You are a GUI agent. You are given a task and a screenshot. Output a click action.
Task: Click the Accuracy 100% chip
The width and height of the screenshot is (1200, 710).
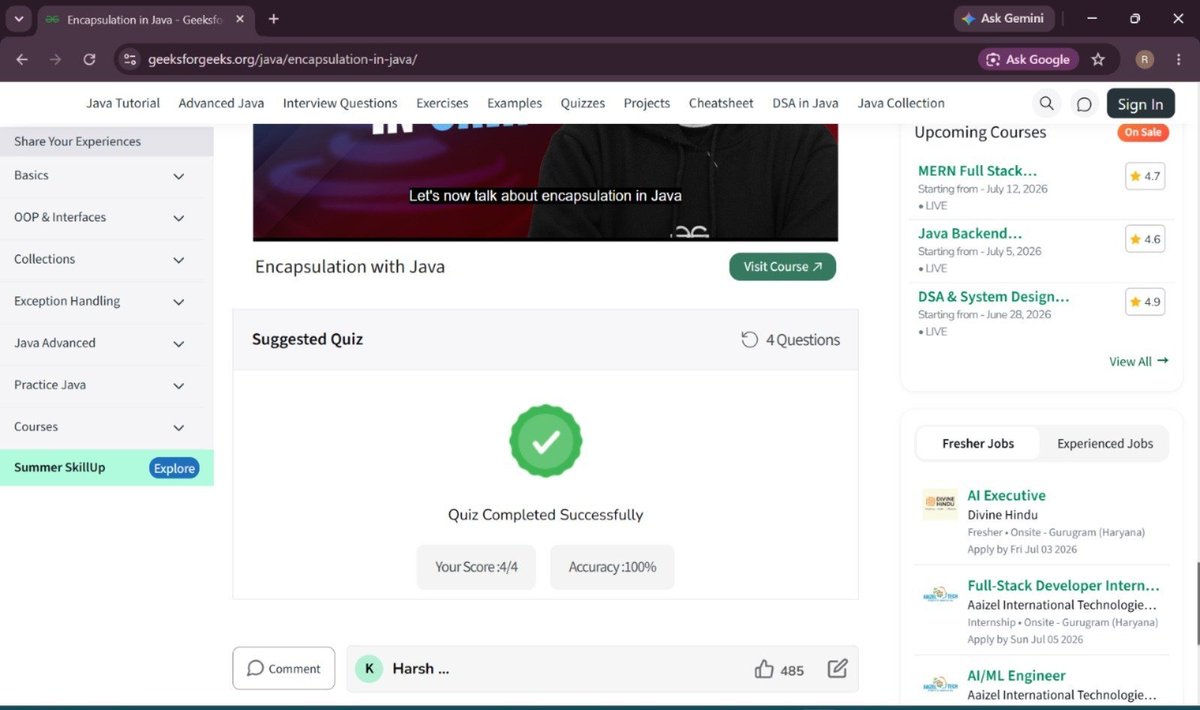click(612, 567)
